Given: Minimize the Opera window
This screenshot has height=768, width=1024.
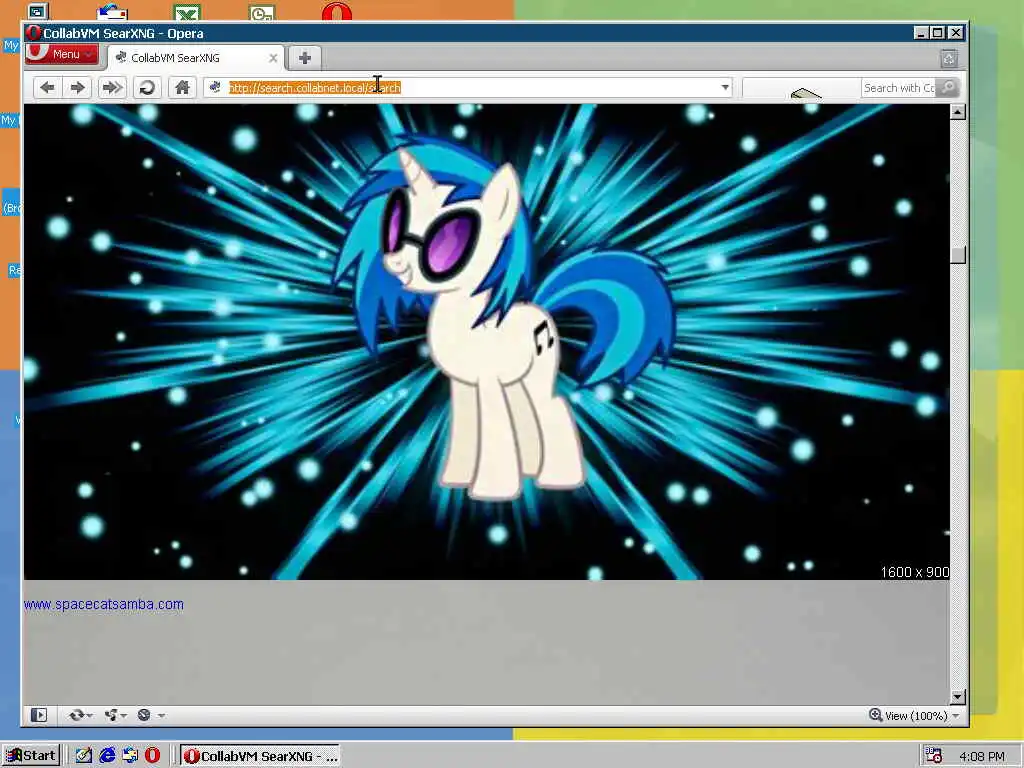Looking at the screenshot, I should (921, 33).
